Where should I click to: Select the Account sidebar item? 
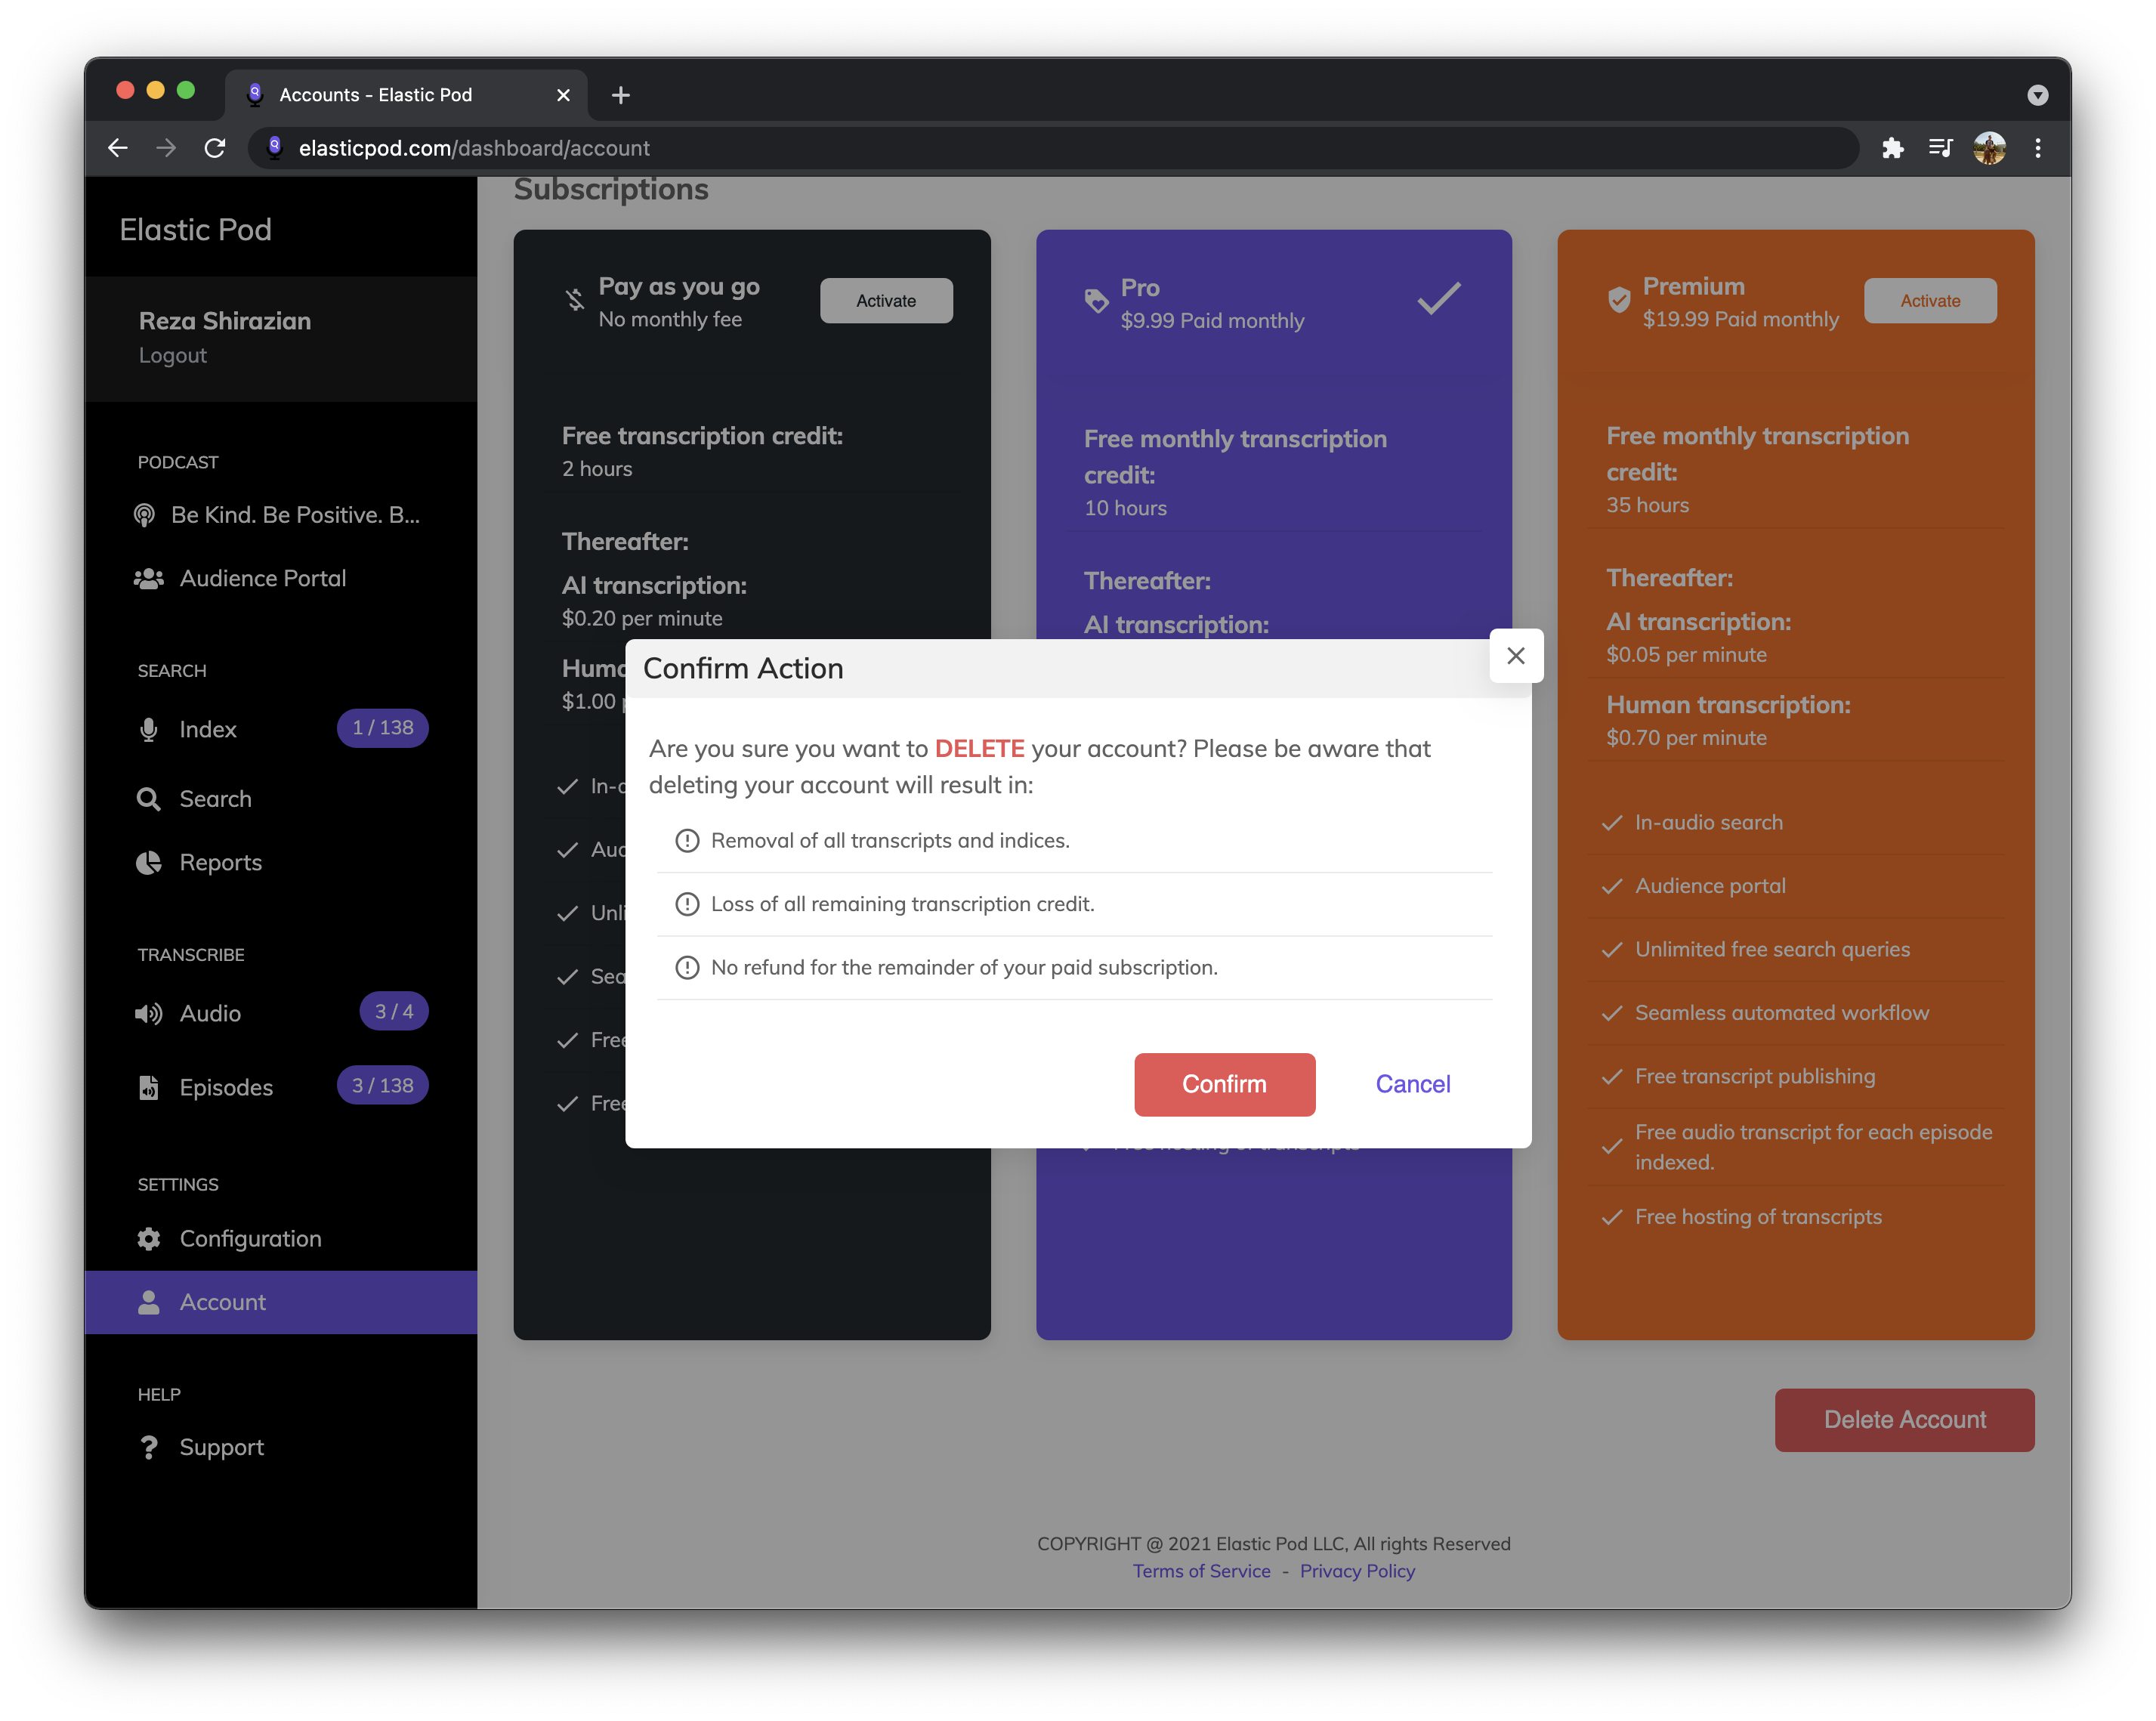pos(280,1302)
